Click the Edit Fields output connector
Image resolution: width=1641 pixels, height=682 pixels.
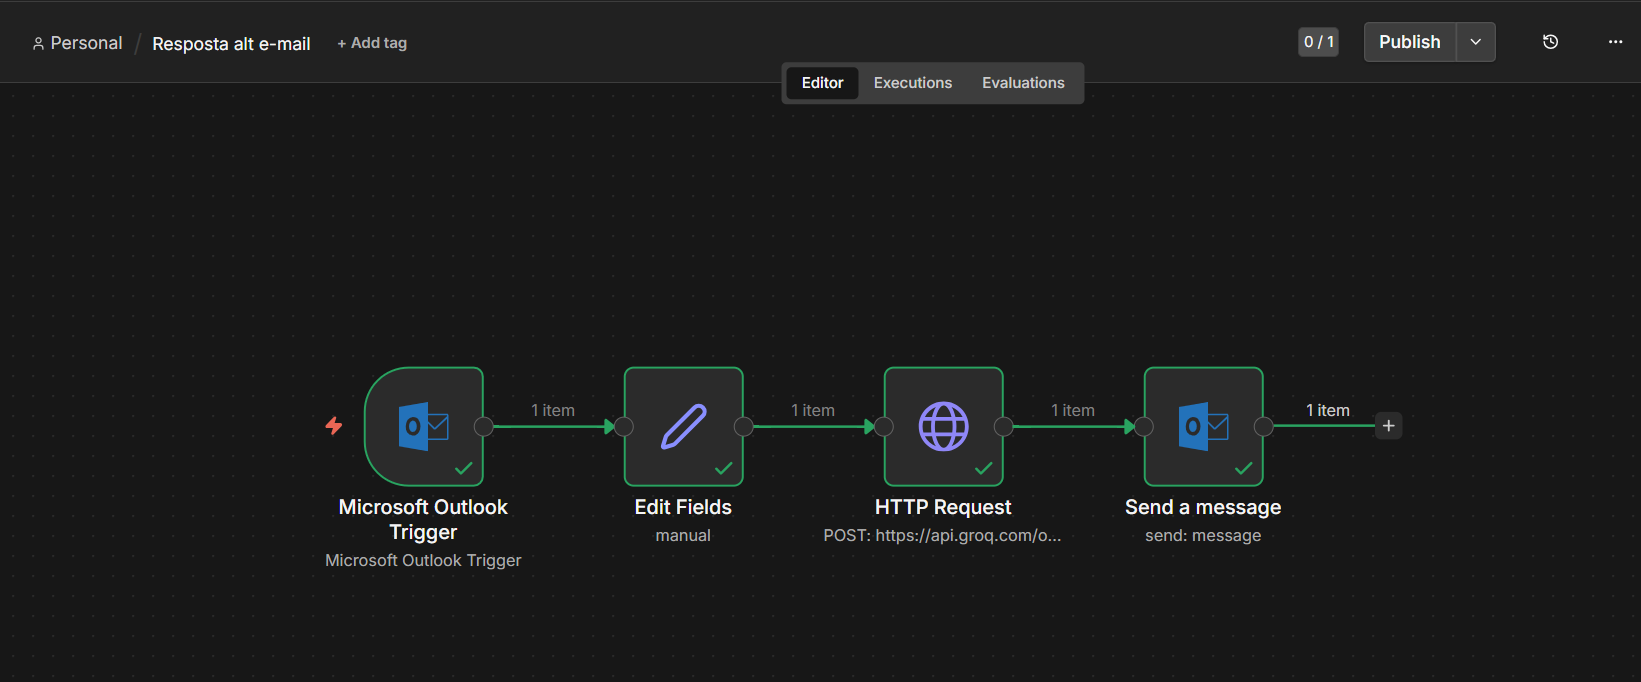click(x=744, y=427)
